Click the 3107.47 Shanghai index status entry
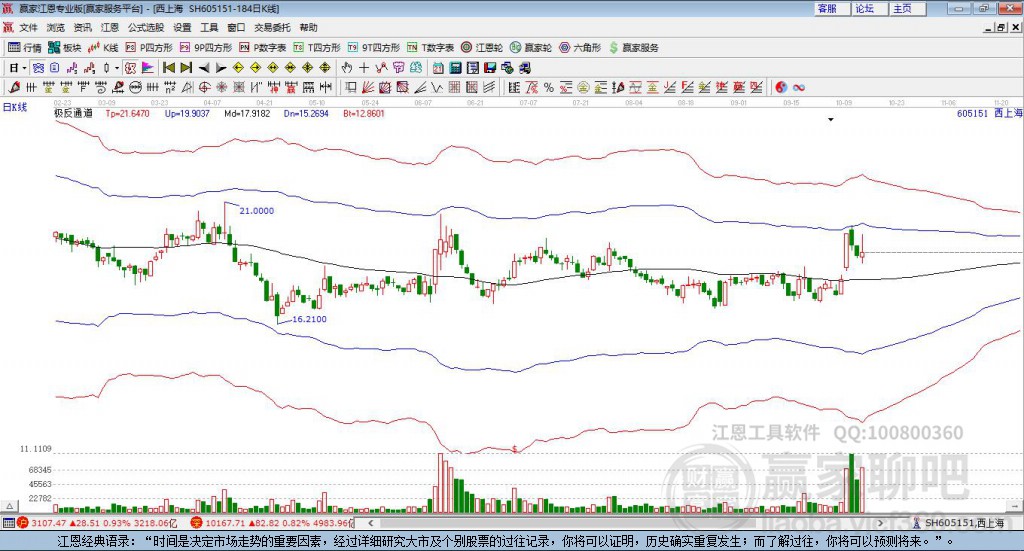Viewport: 1024px width, 551px height. pos(97,523)
